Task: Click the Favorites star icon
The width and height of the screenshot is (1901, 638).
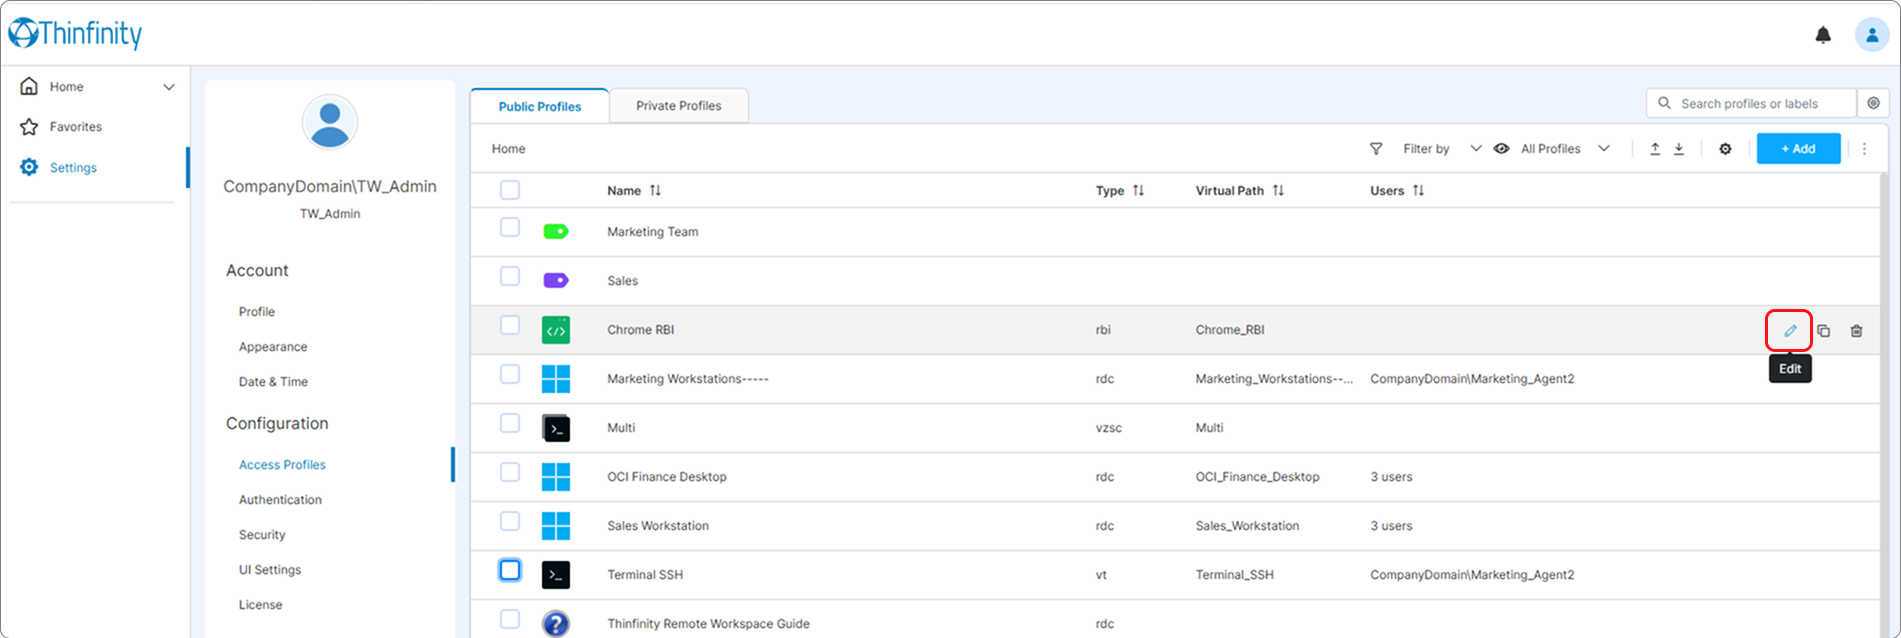Action: [x=29, y=127]
